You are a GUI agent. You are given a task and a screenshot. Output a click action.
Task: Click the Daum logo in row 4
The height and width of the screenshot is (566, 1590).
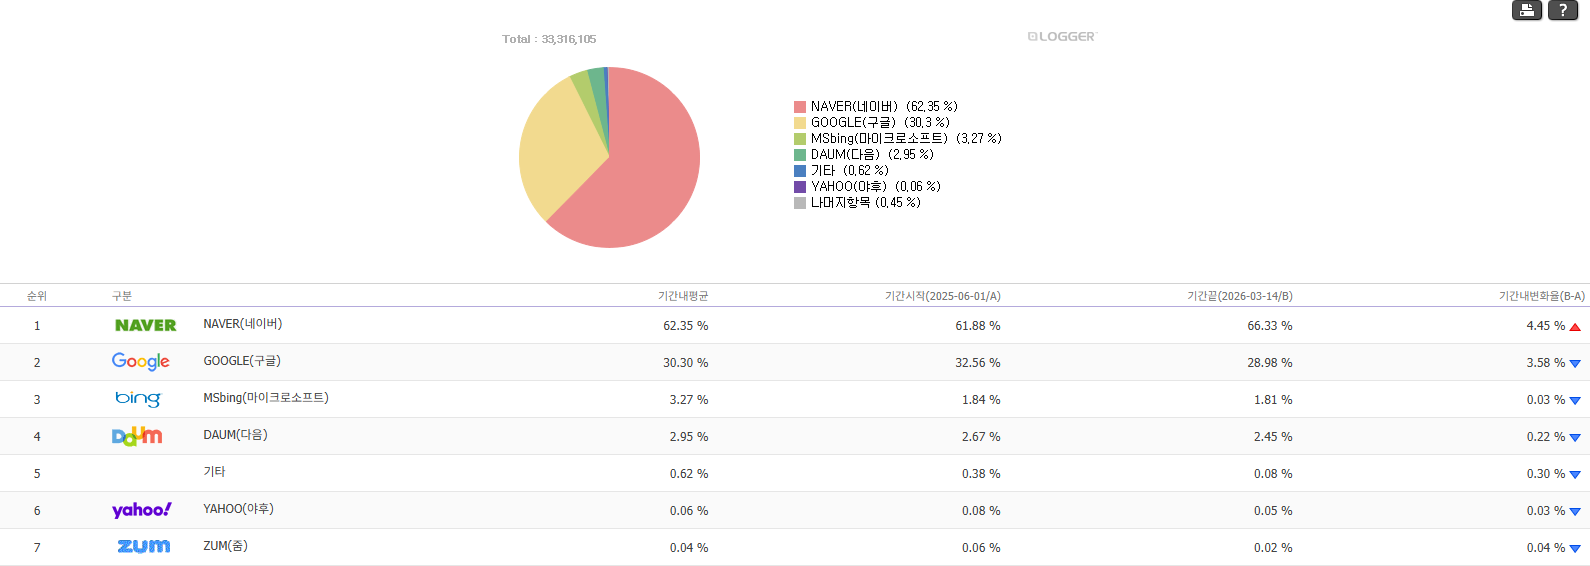pos(137,436)
